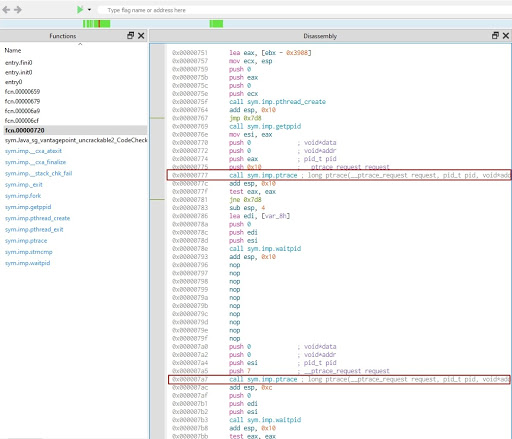Select function fcn.000006a9
The height and width of the screenshot is (439, 512).
tap(22, 111)
